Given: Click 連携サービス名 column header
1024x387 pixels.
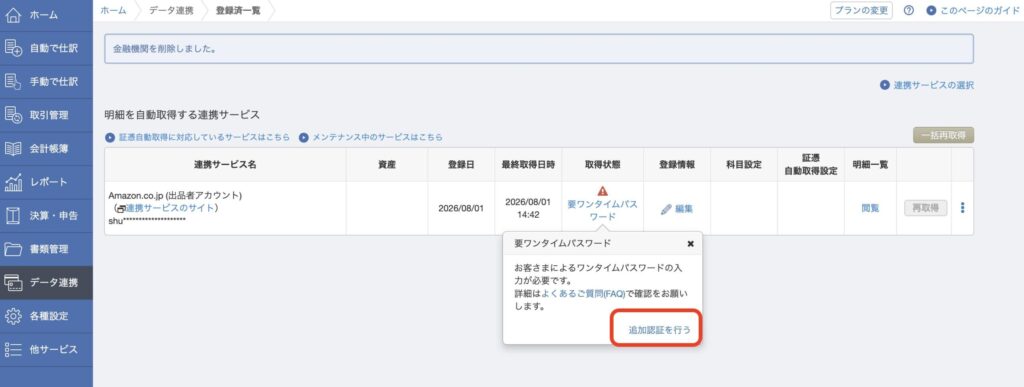Looking at the screenshot, I should [x=225, y=164].
